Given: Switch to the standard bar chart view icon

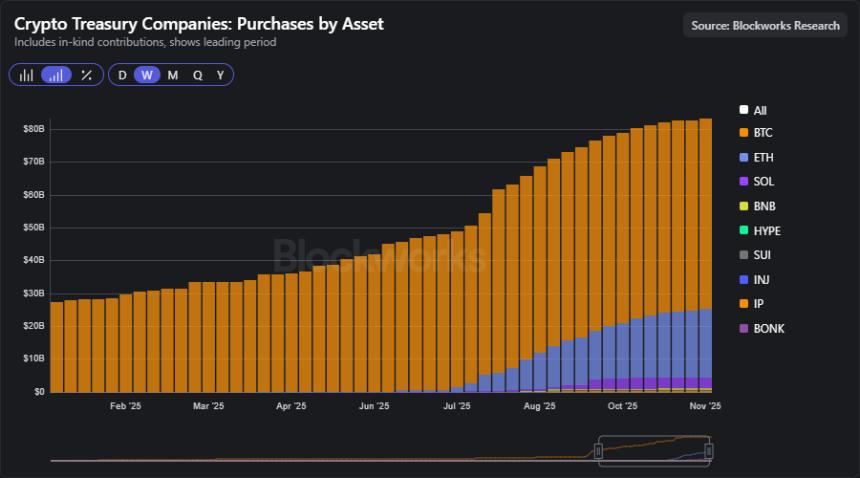Looking at the screenshot, I should coord(26,75).
